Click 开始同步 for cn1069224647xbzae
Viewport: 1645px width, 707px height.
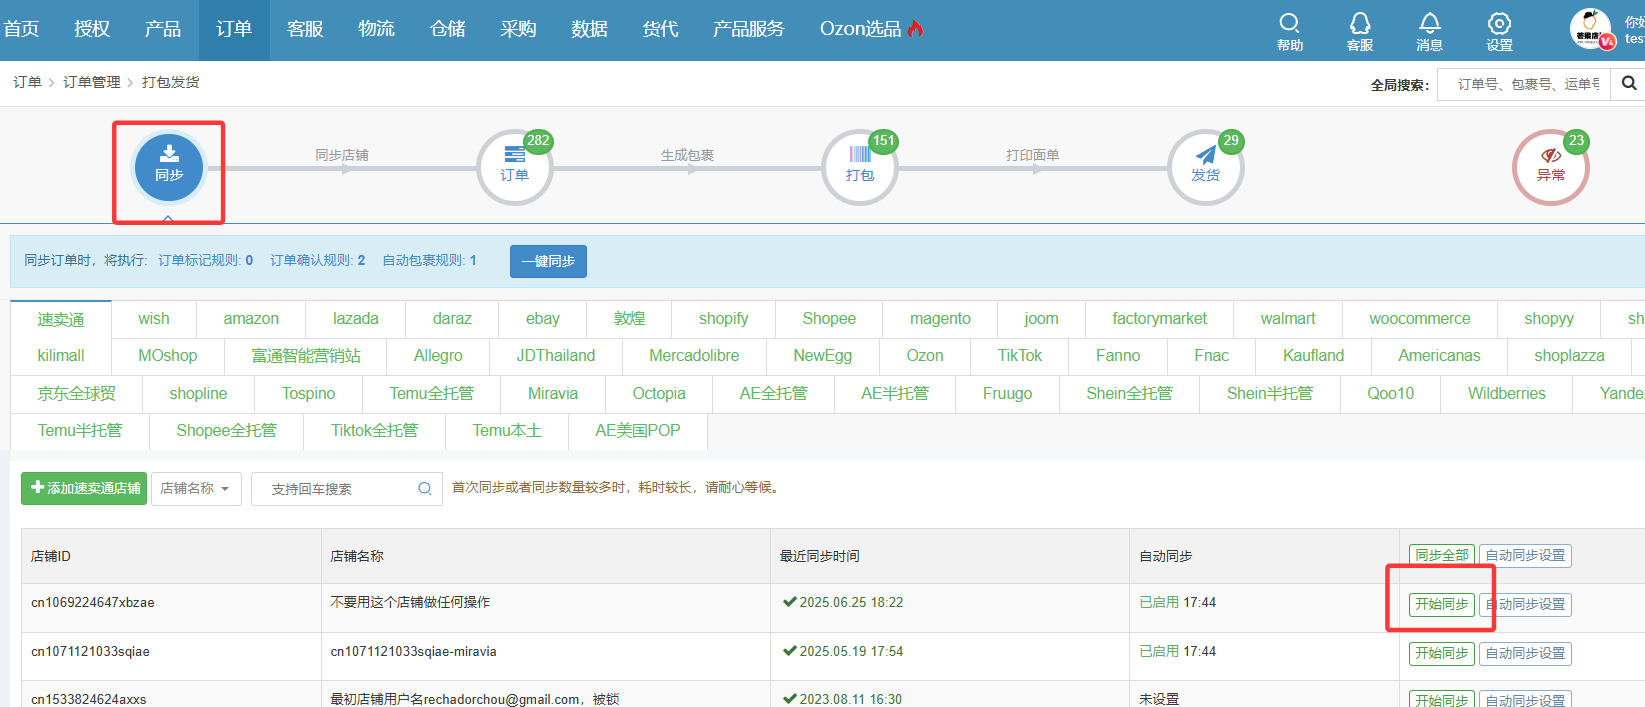1442,604
